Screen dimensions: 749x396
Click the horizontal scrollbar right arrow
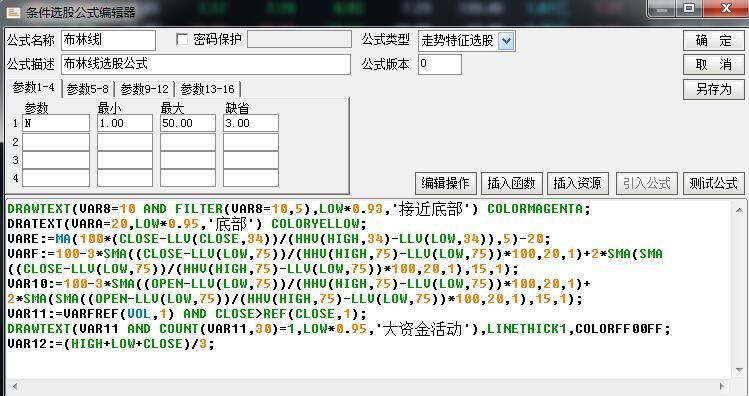point(722,386)
